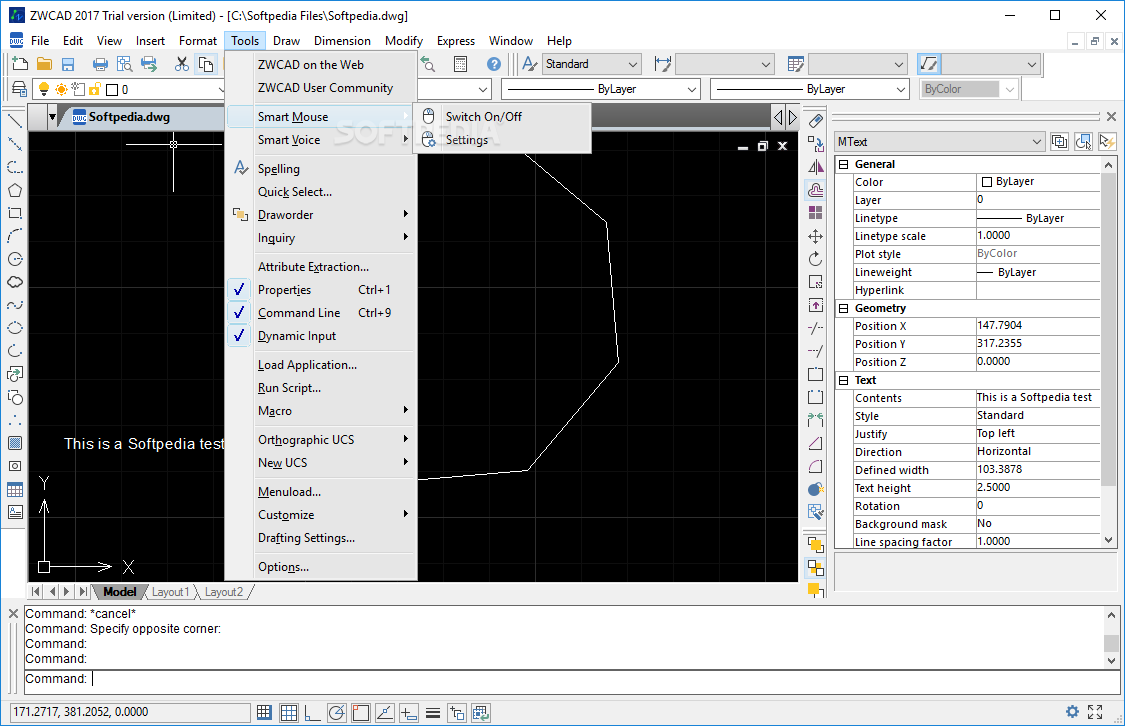Viewport: 1125px width, 726px height.
Task: Toggle Polar tracking in the status bar
Action: [x=336, y=712]
